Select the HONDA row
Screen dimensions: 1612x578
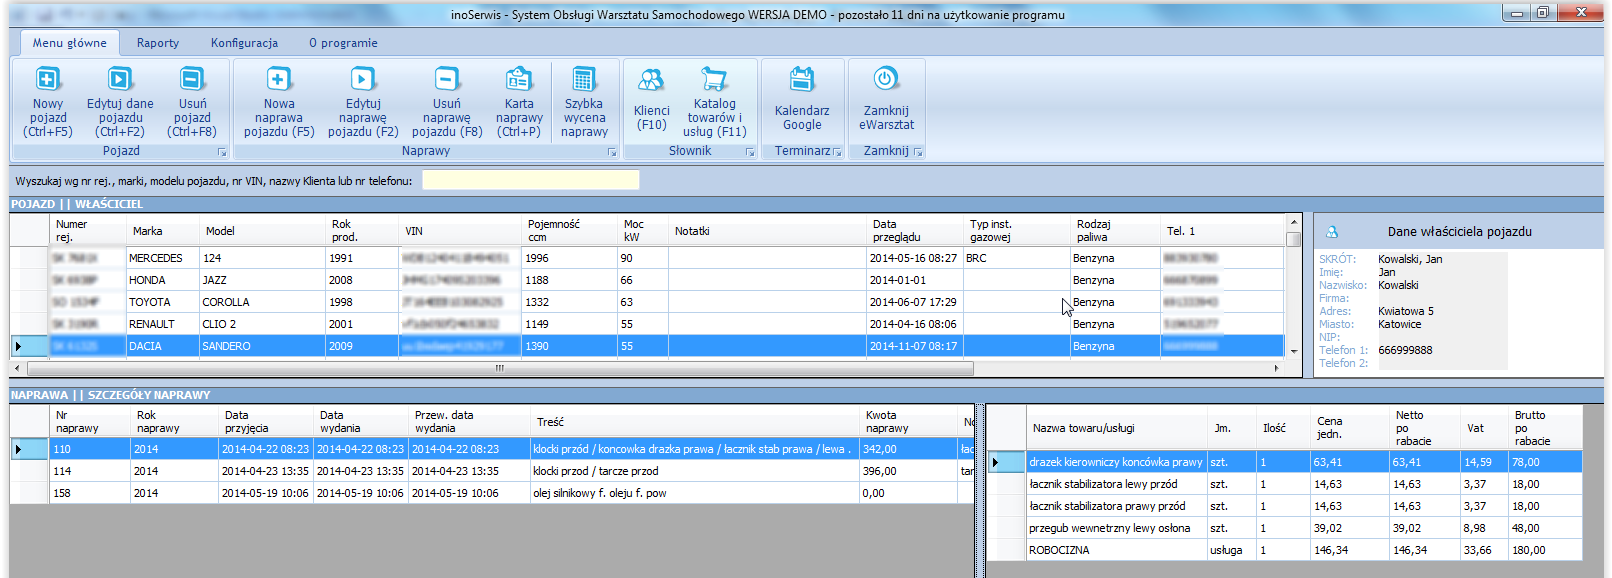647,280
